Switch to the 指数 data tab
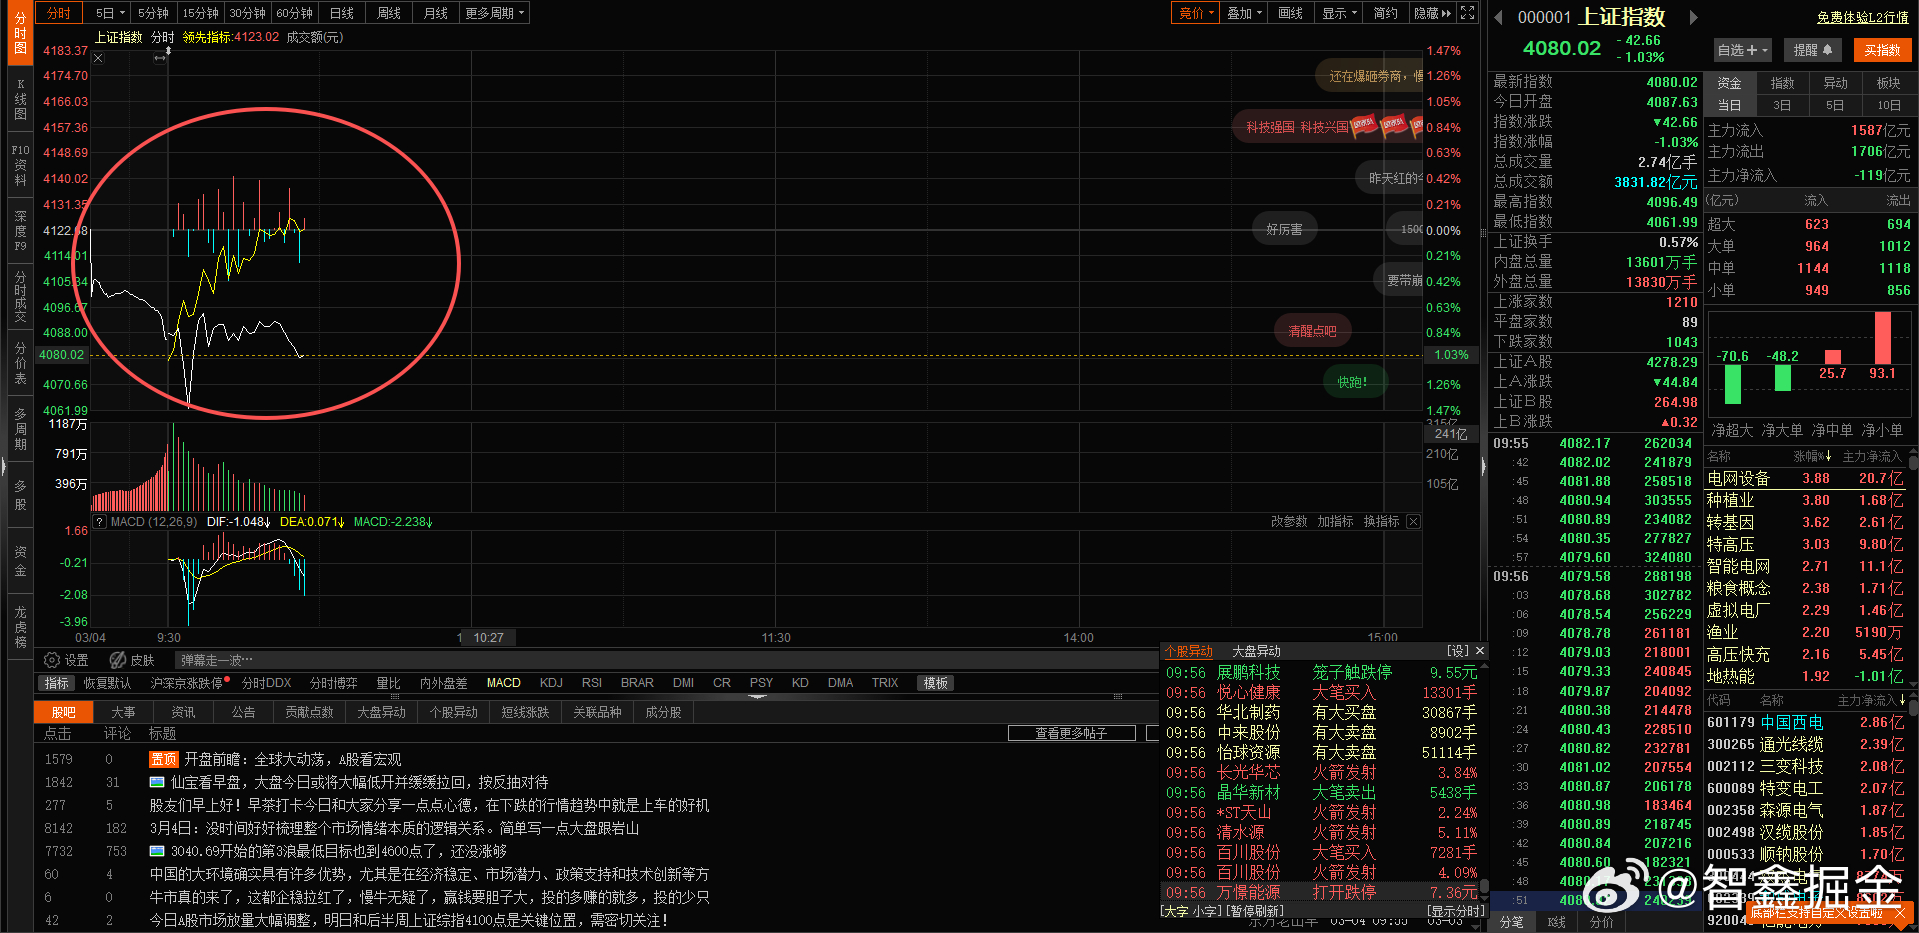This screenshot has height=933, width=1919. 1782,83
